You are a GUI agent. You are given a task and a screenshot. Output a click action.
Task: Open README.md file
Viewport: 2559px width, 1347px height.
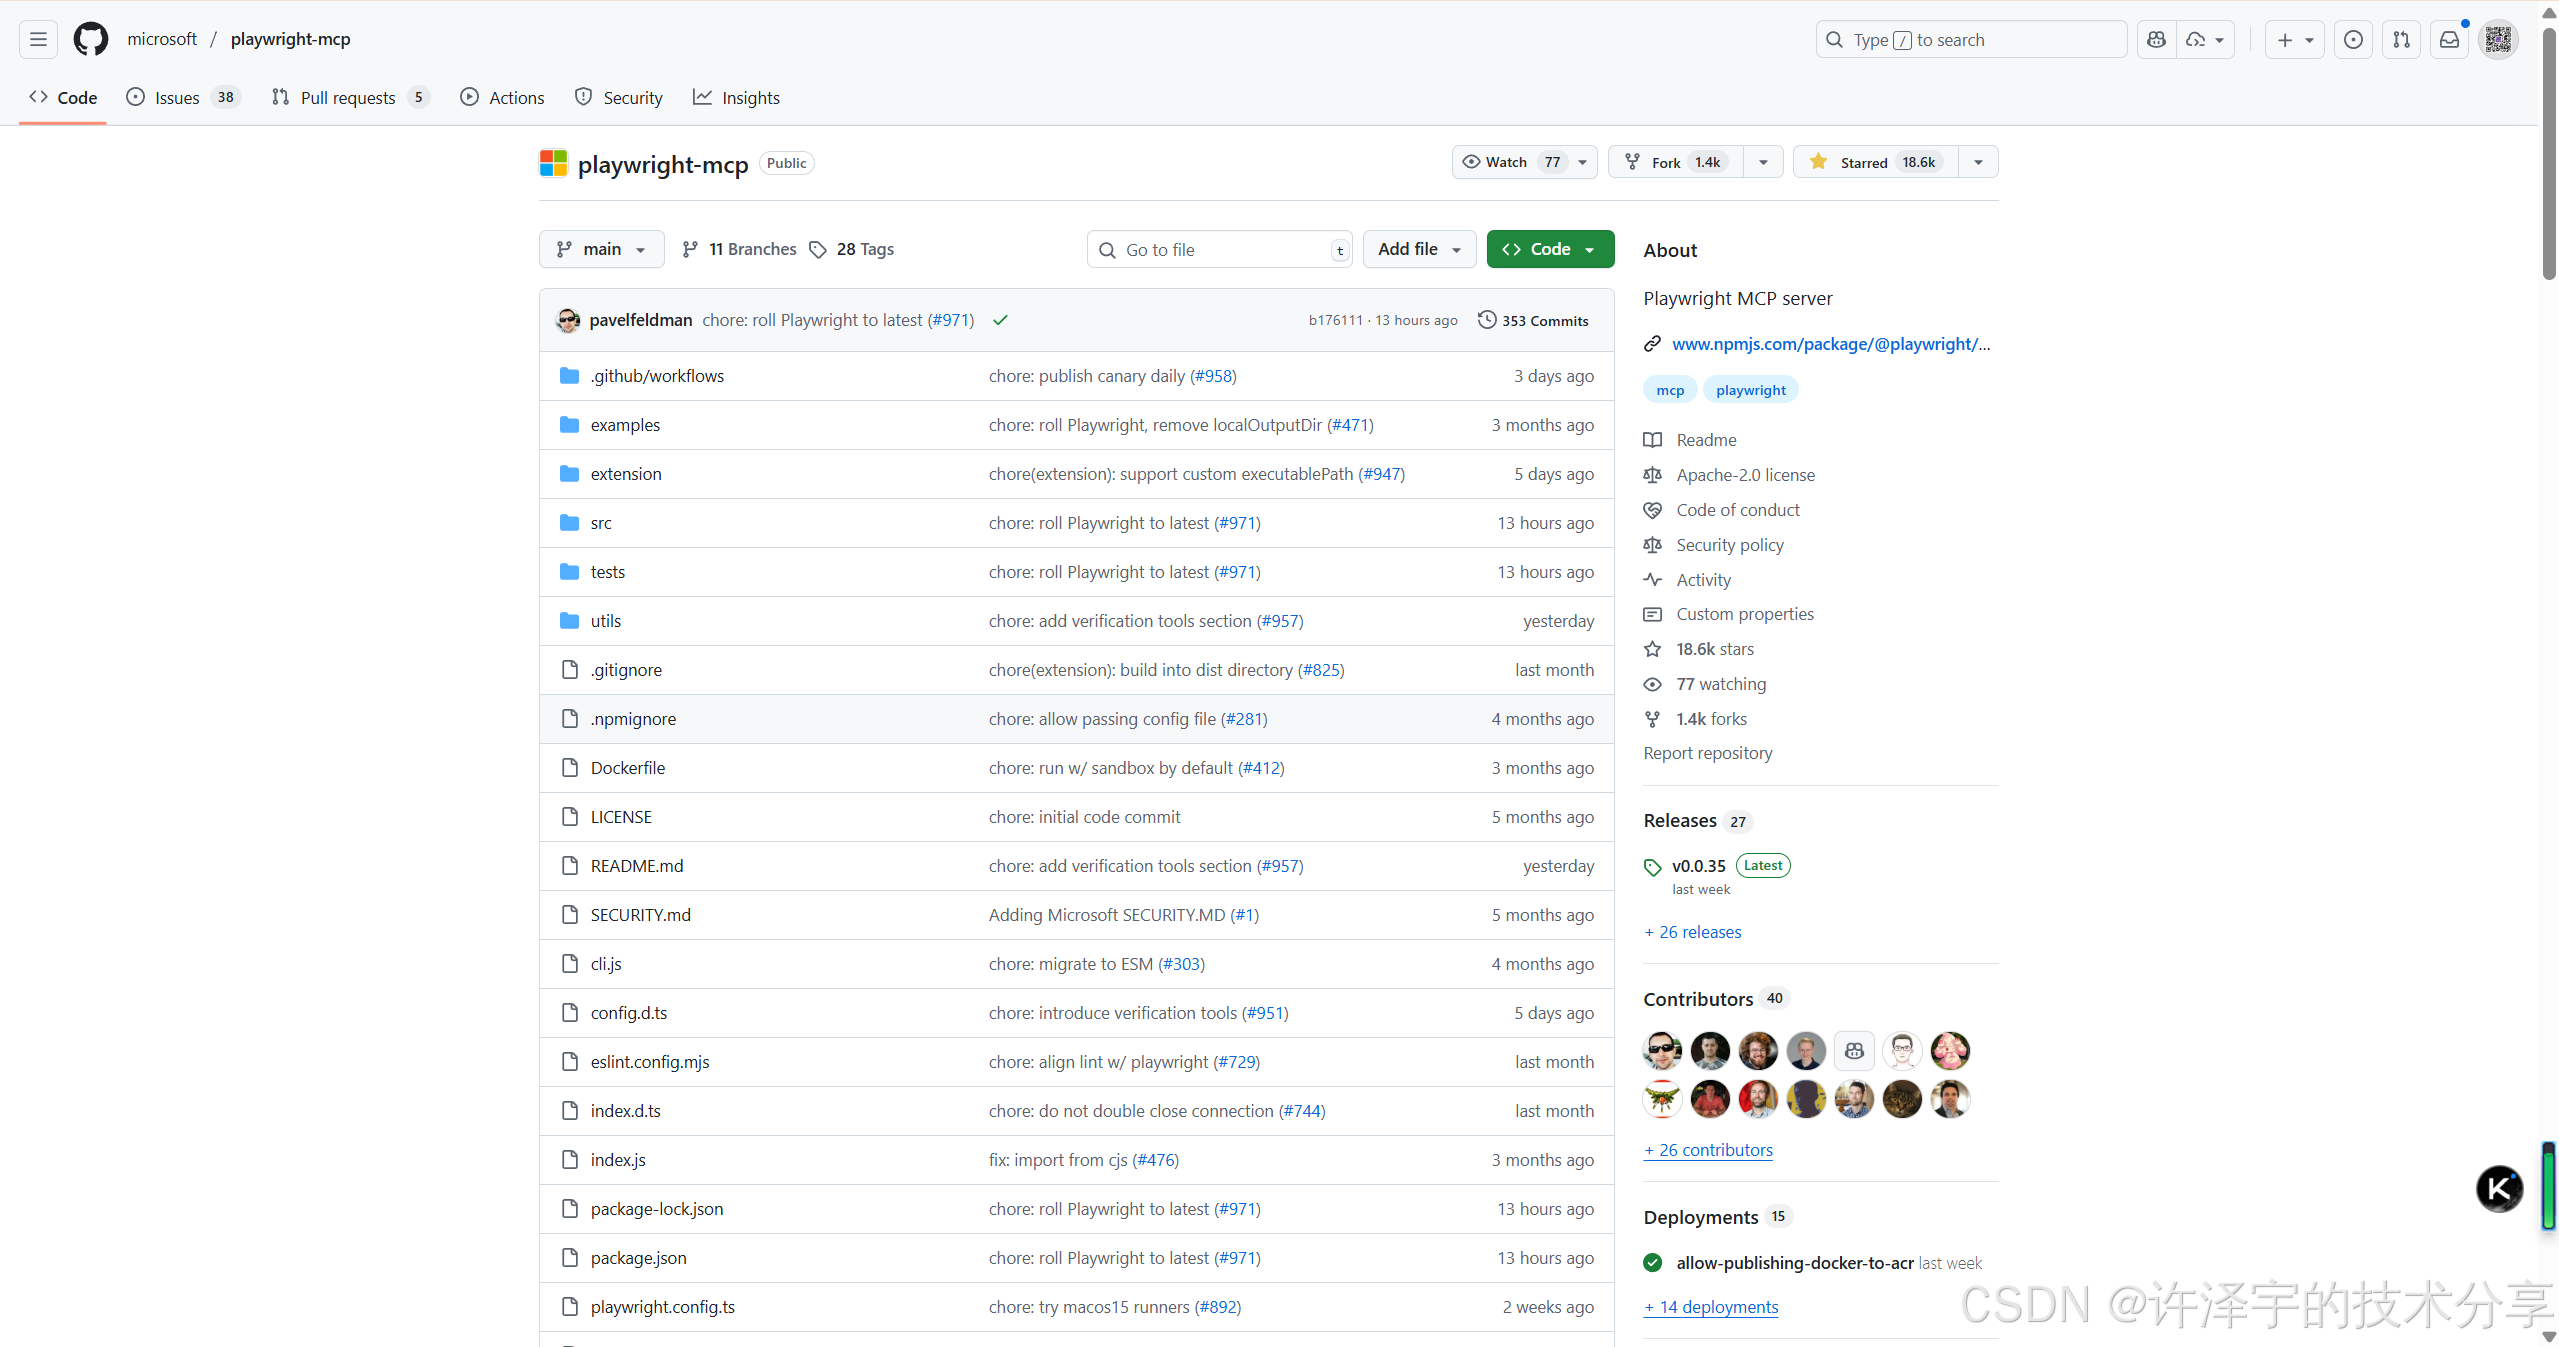[x=637, y=866]
